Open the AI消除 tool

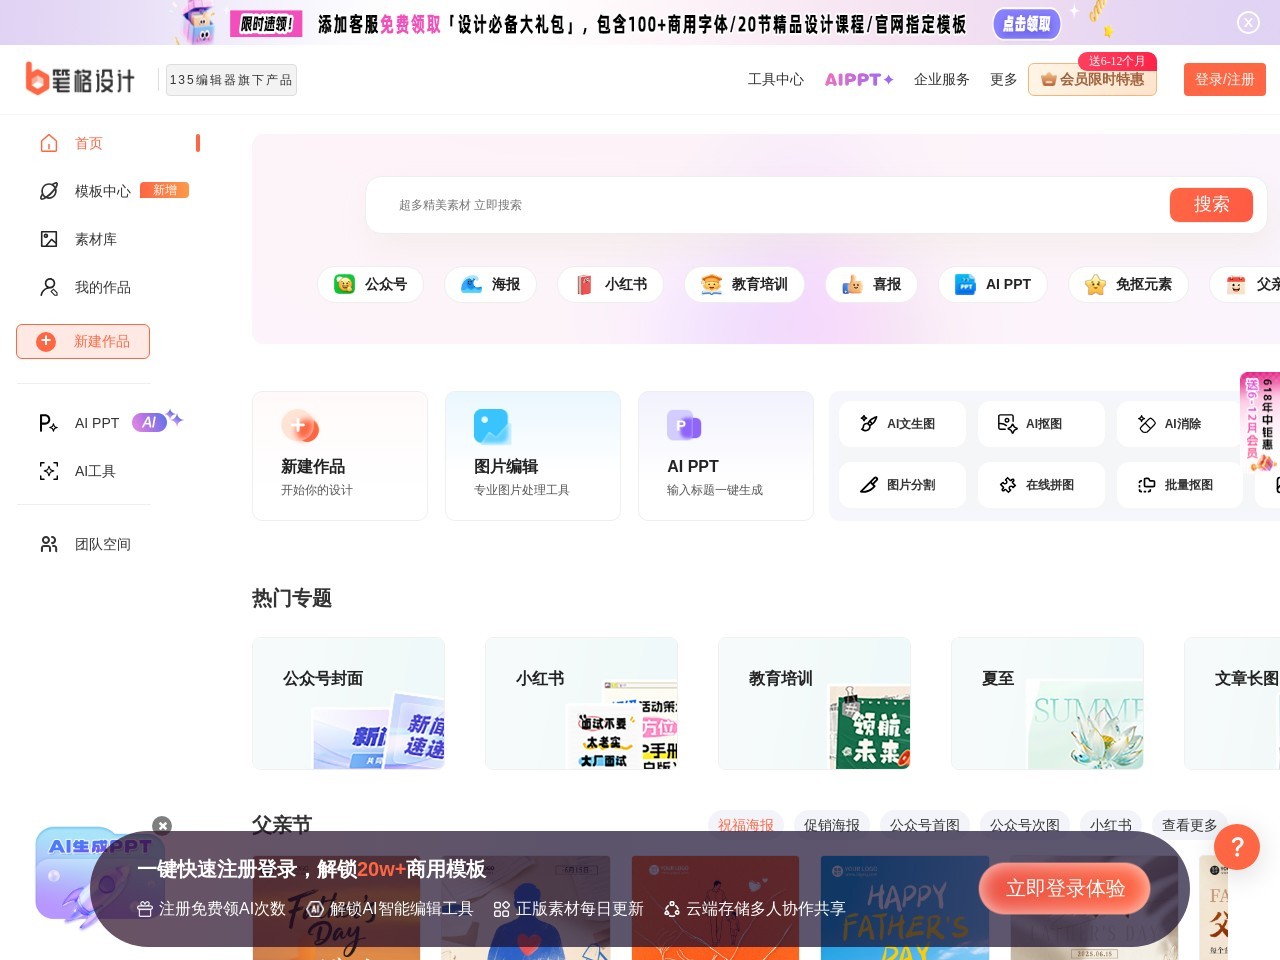tap(1180, 424)
